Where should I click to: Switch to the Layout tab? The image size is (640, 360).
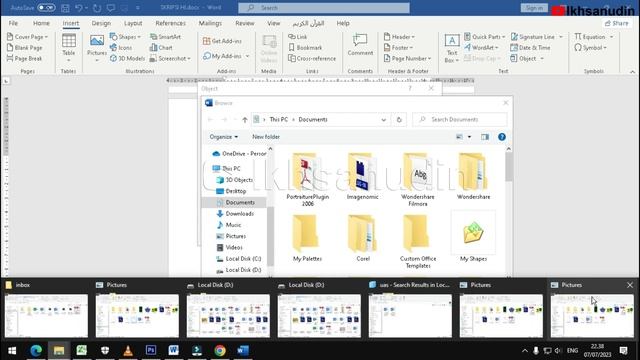click(x=133, y=23)
